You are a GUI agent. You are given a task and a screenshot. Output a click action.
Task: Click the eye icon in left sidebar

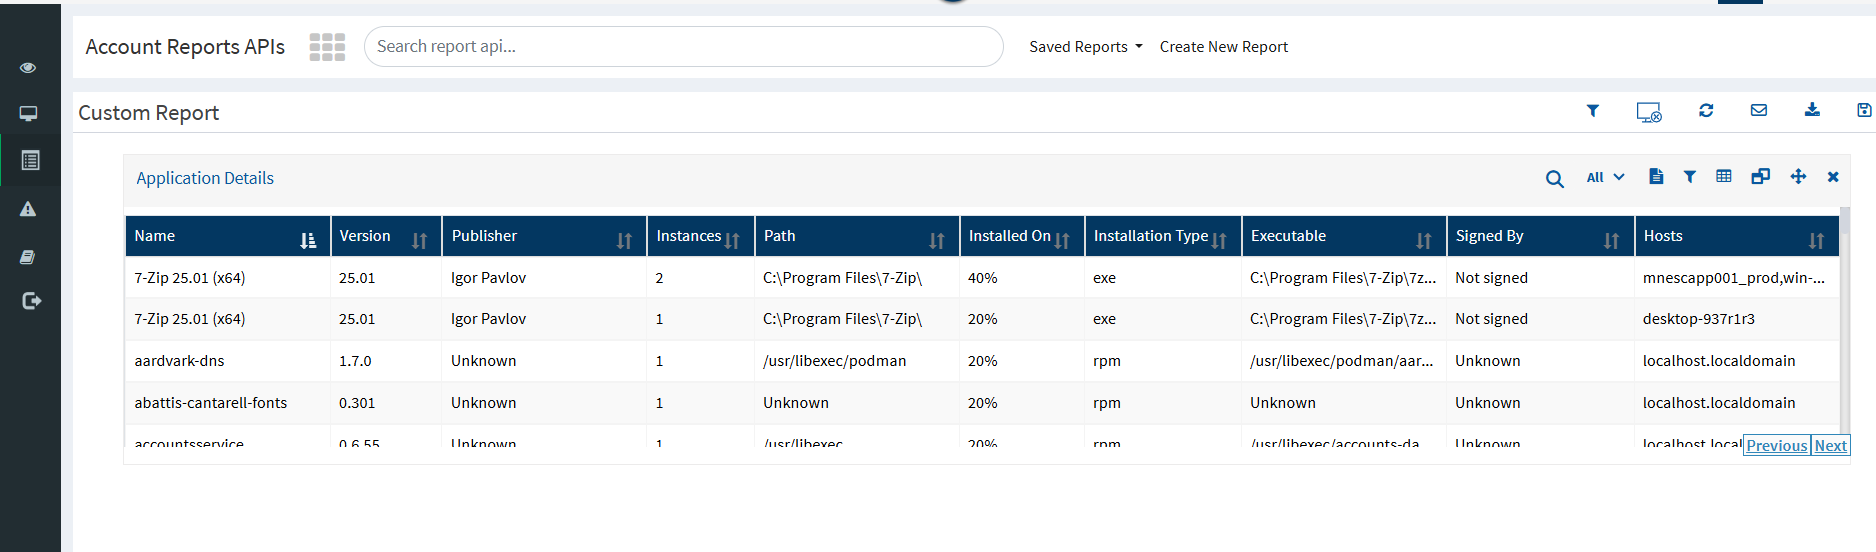(28, 68)
